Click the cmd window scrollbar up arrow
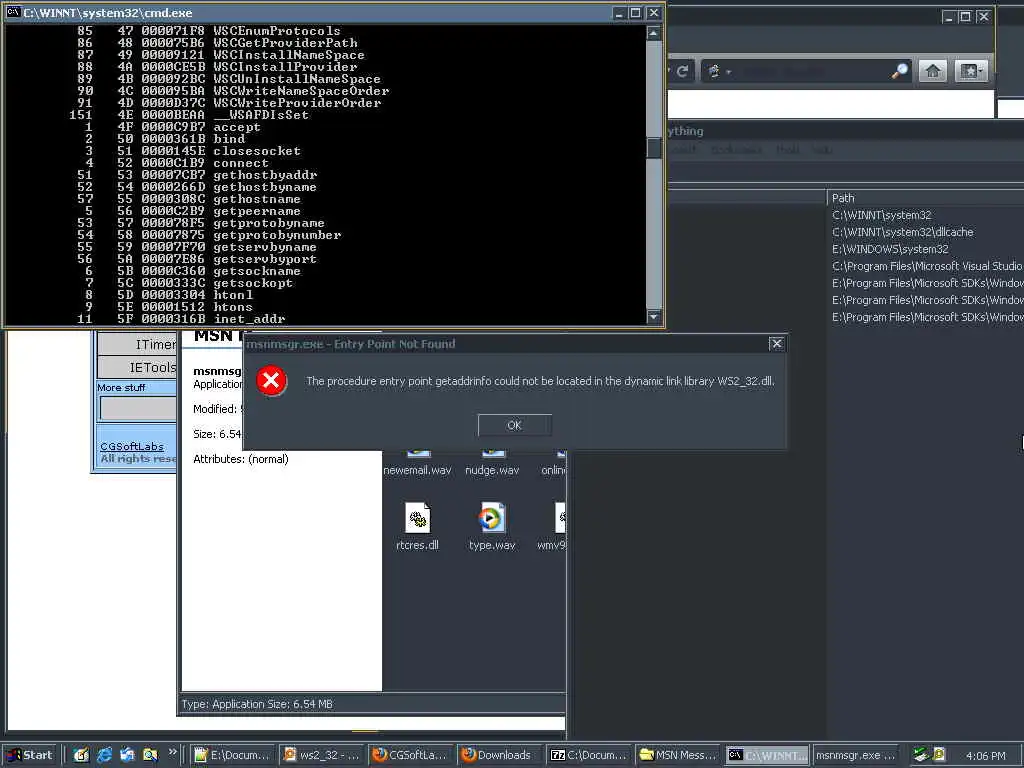 (654, 33)
